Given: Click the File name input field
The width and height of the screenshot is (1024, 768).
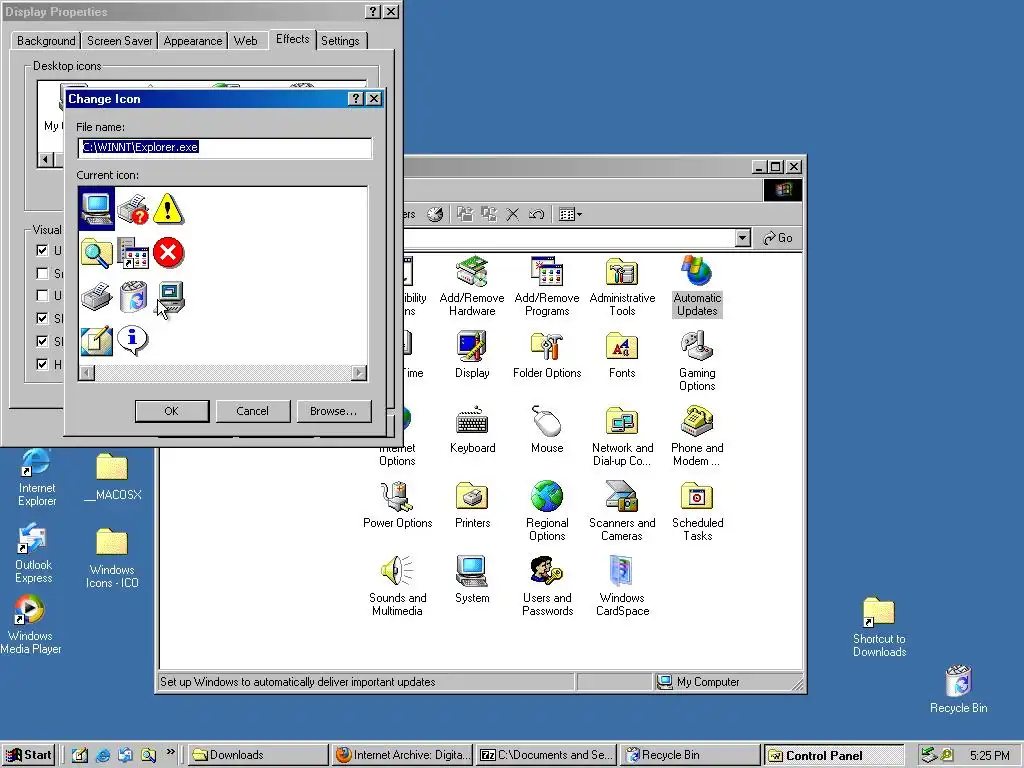Looking at the screenshot, I should point(225,148).
